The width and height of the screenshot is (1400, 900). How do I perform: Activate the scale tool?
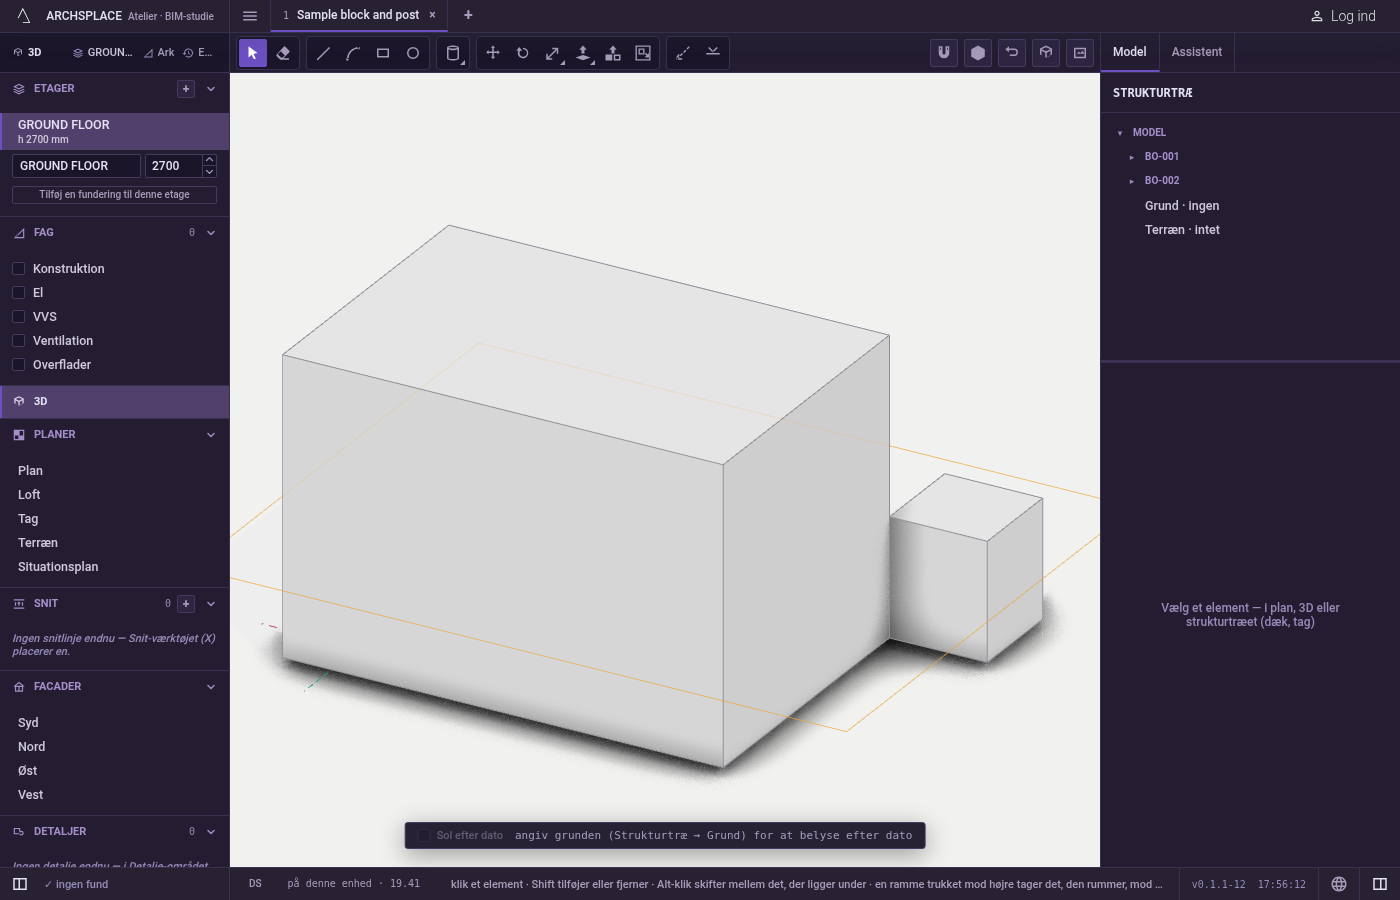pyautogui.click(x=553, y=53)
